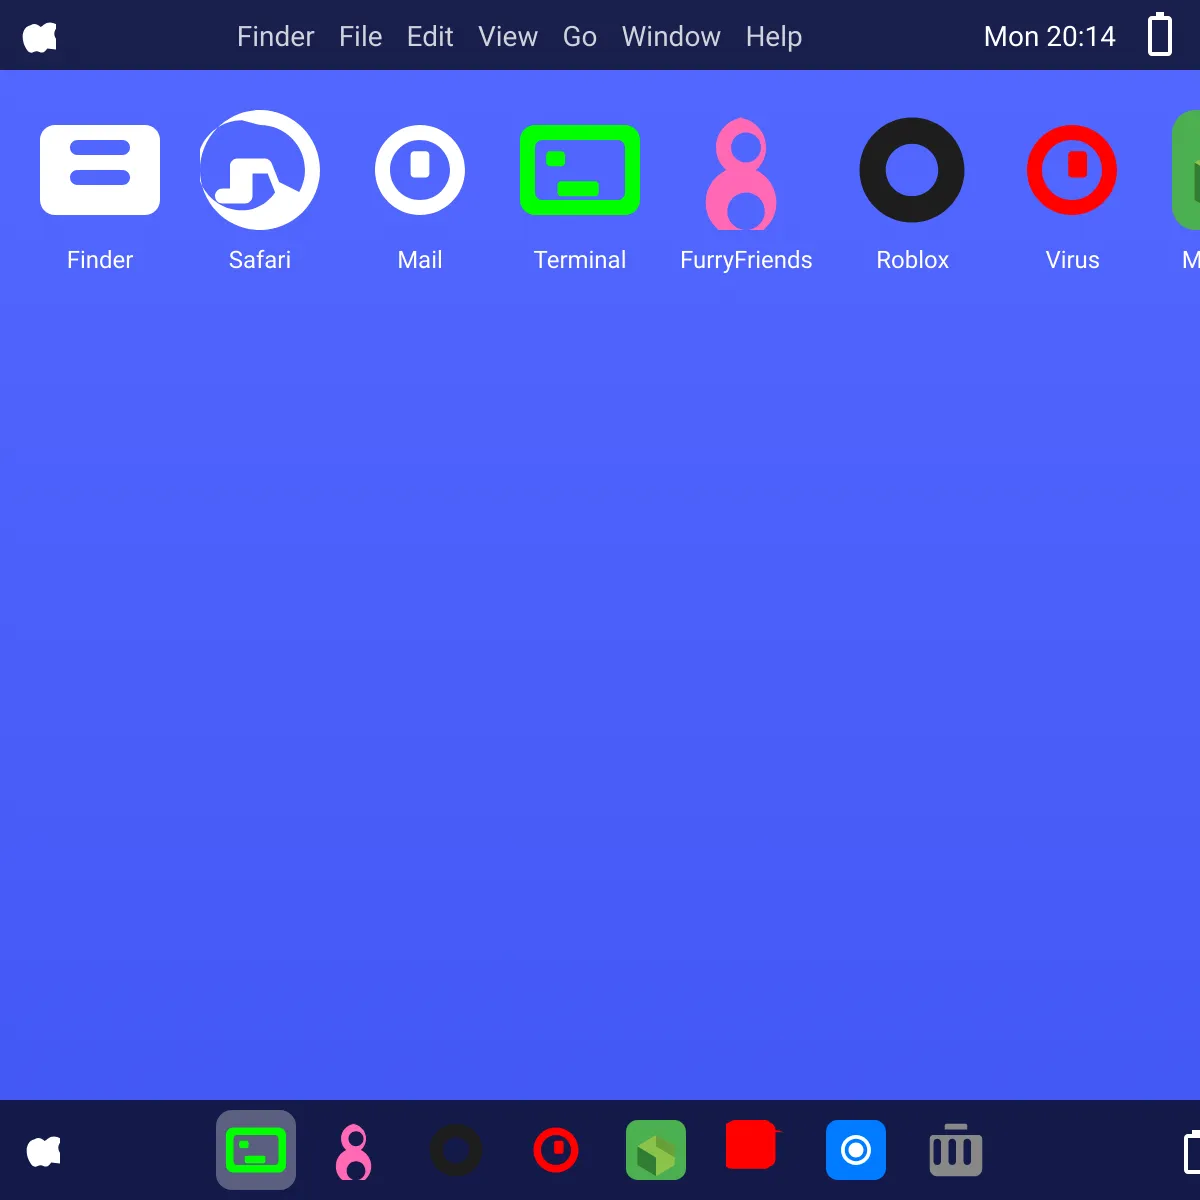Click the Apple logo in the bottom dock bar

pyautogui.click(x=44, y=1152)
